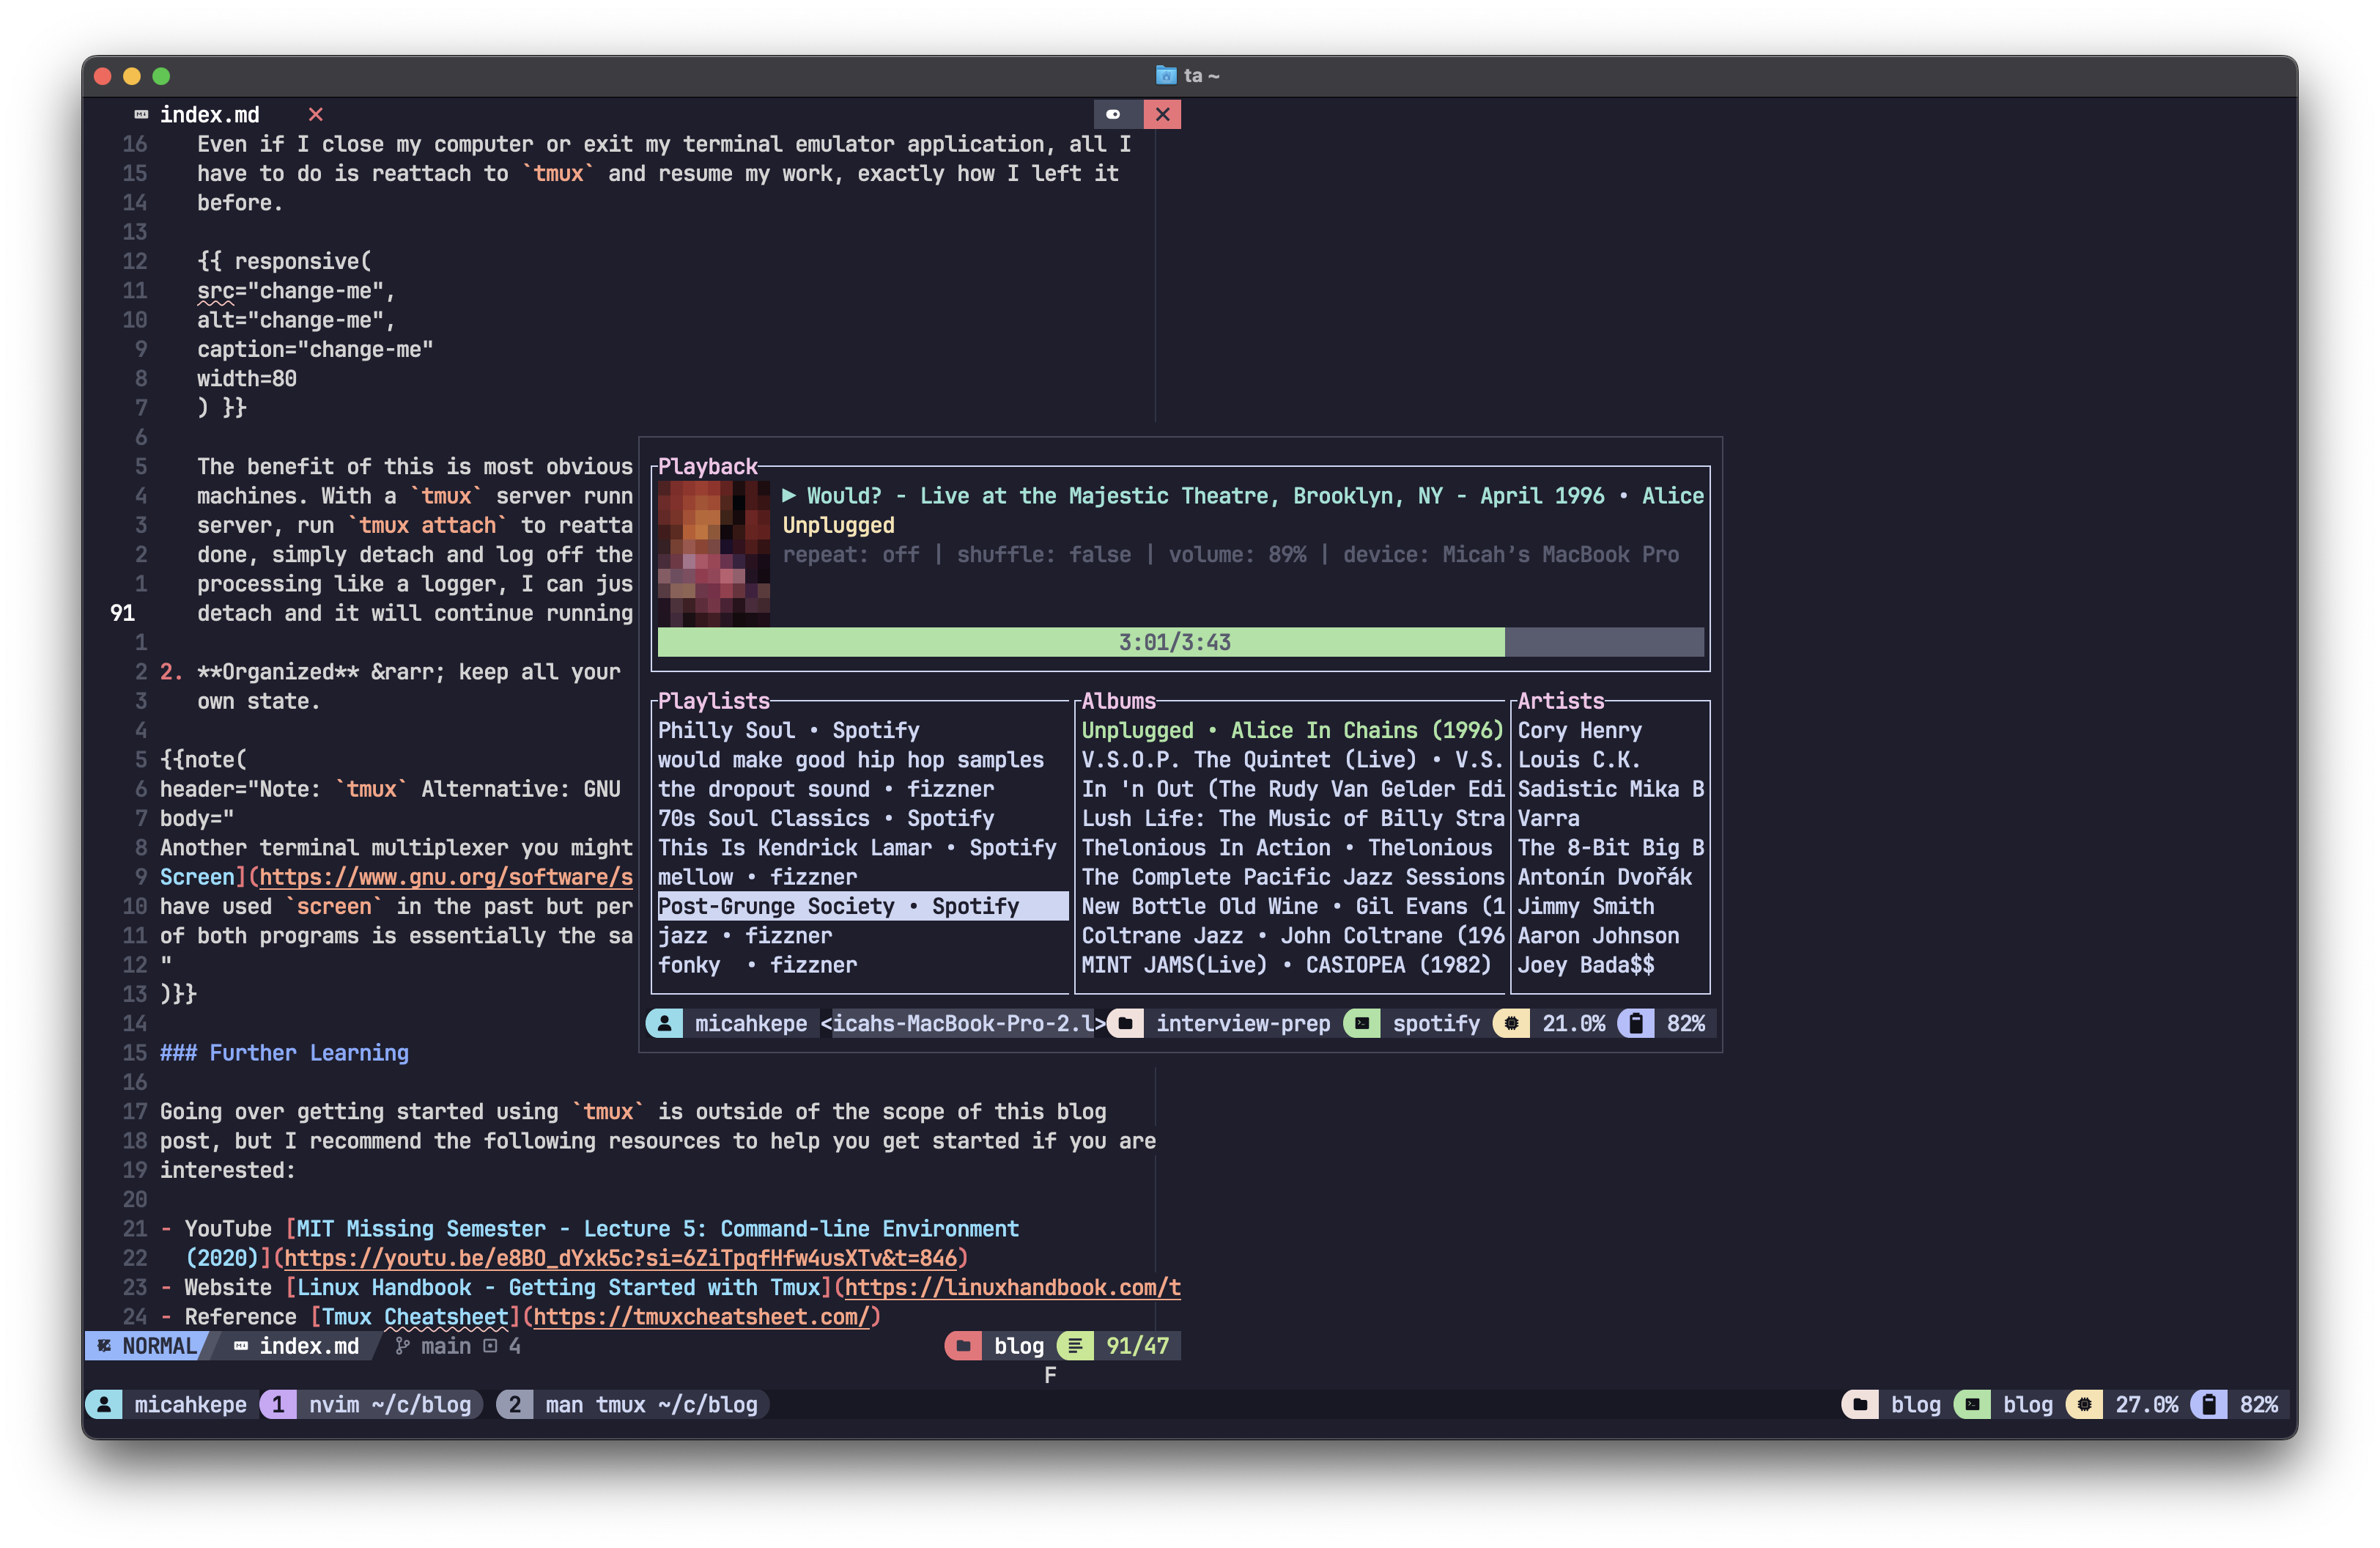Open the Coltrane Jazz album

tap(1292, 935)
